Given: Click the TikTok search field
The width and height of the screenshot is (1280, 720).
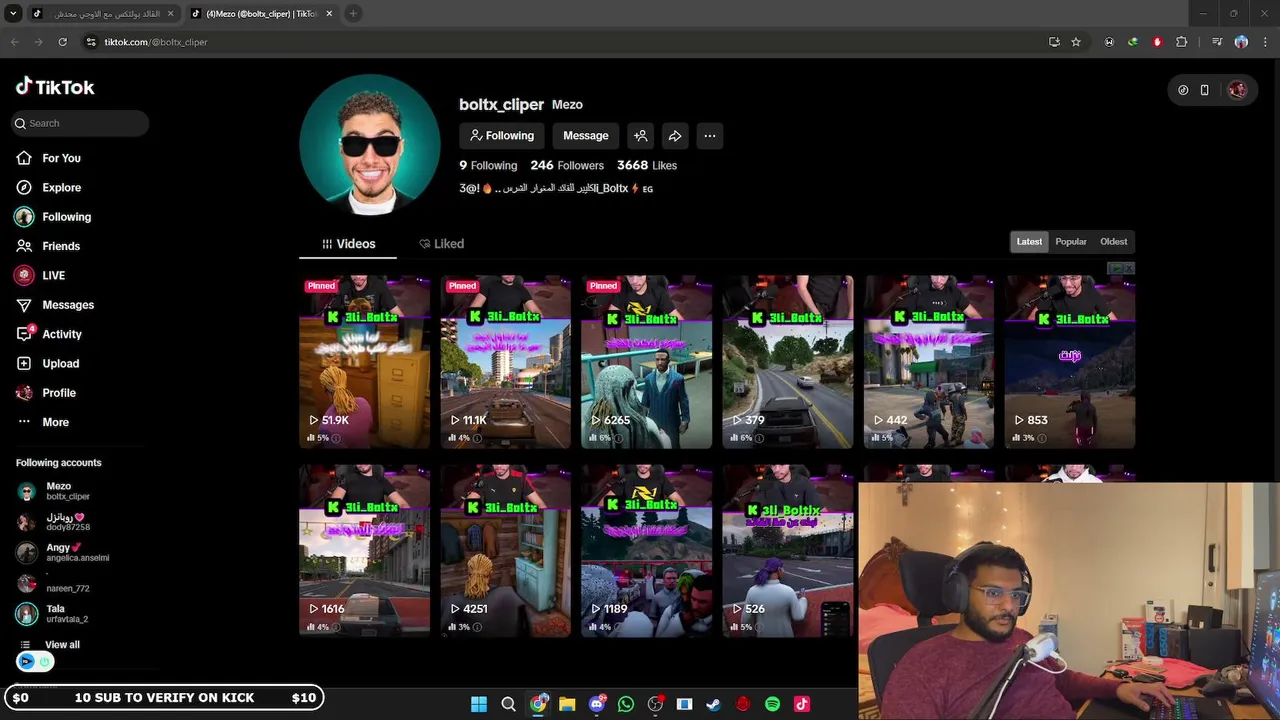Looking at the screenshot, I should click(x=81, y=123).
